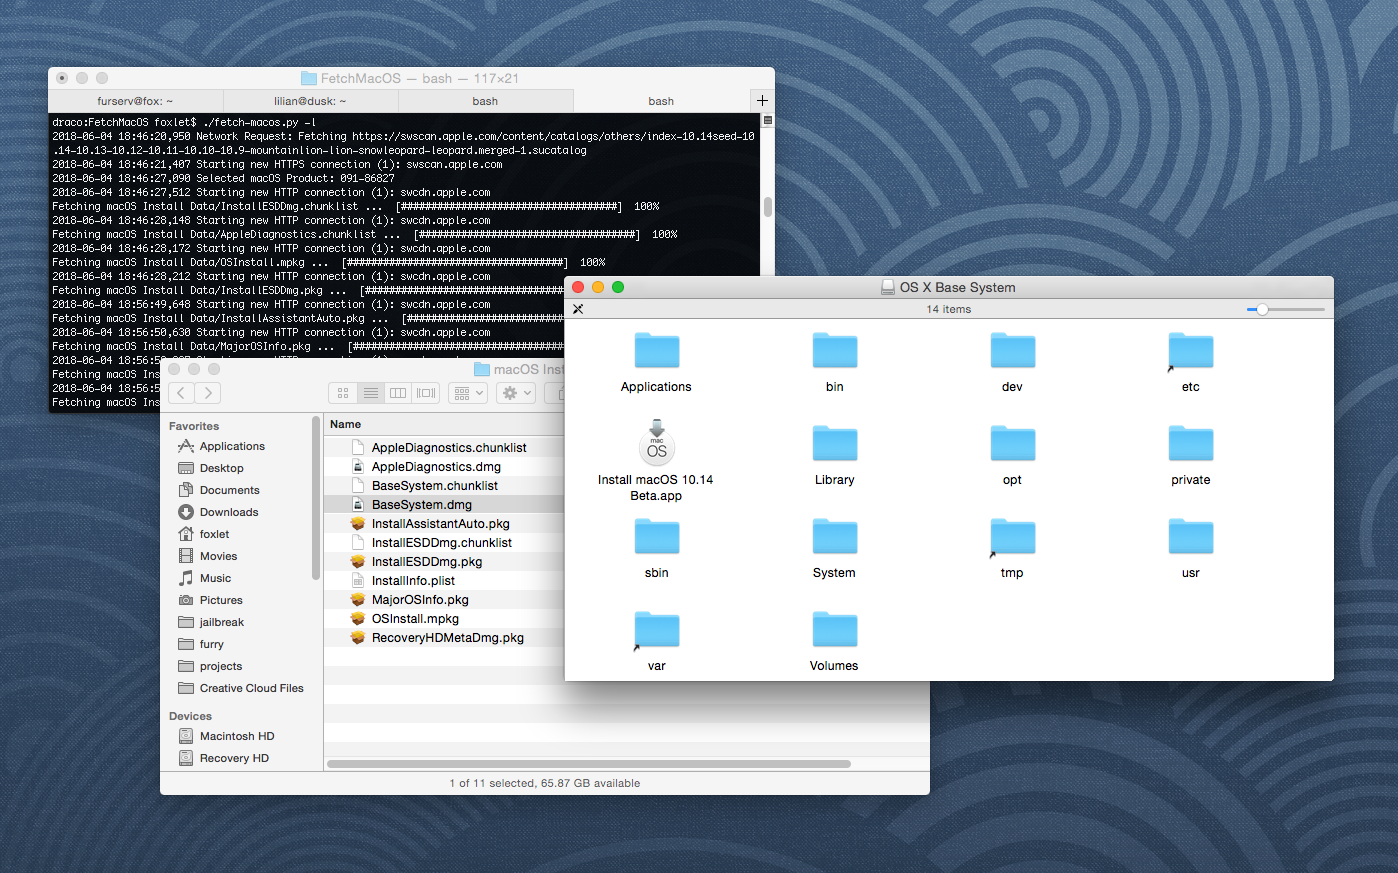Click the Finder horizontal scrollbar
Image resolution: width=1398 pixels, height=873 pixels.
[x=589, y=764]
